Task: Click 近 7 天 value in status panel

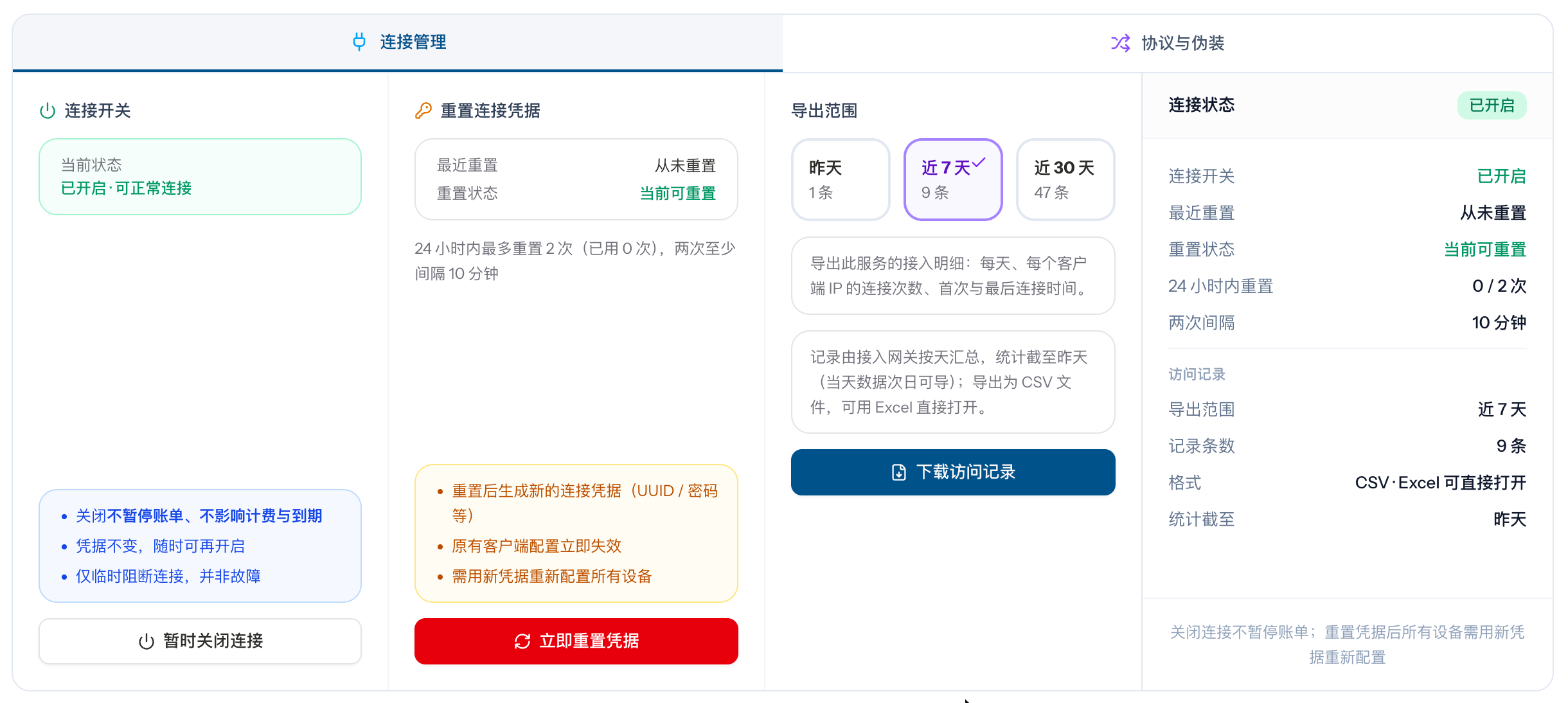Action: click(1502, 410)
